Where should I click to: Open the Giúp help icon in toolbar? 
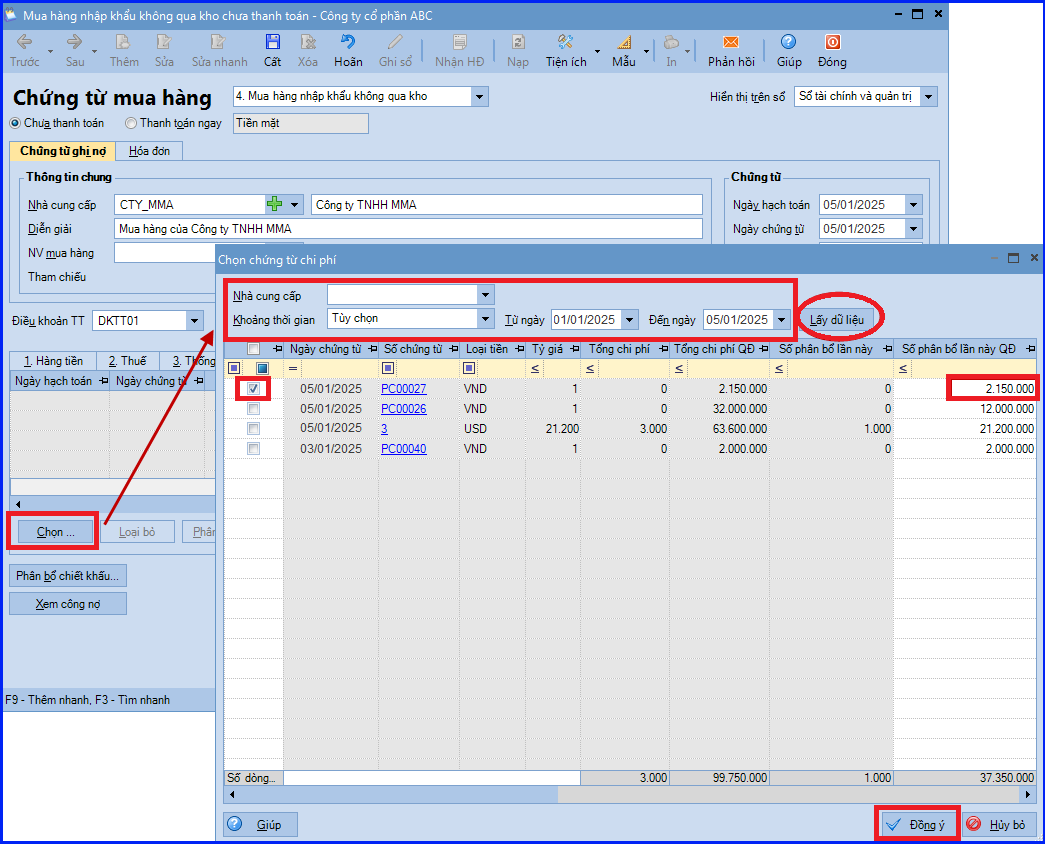click(788, 42)
